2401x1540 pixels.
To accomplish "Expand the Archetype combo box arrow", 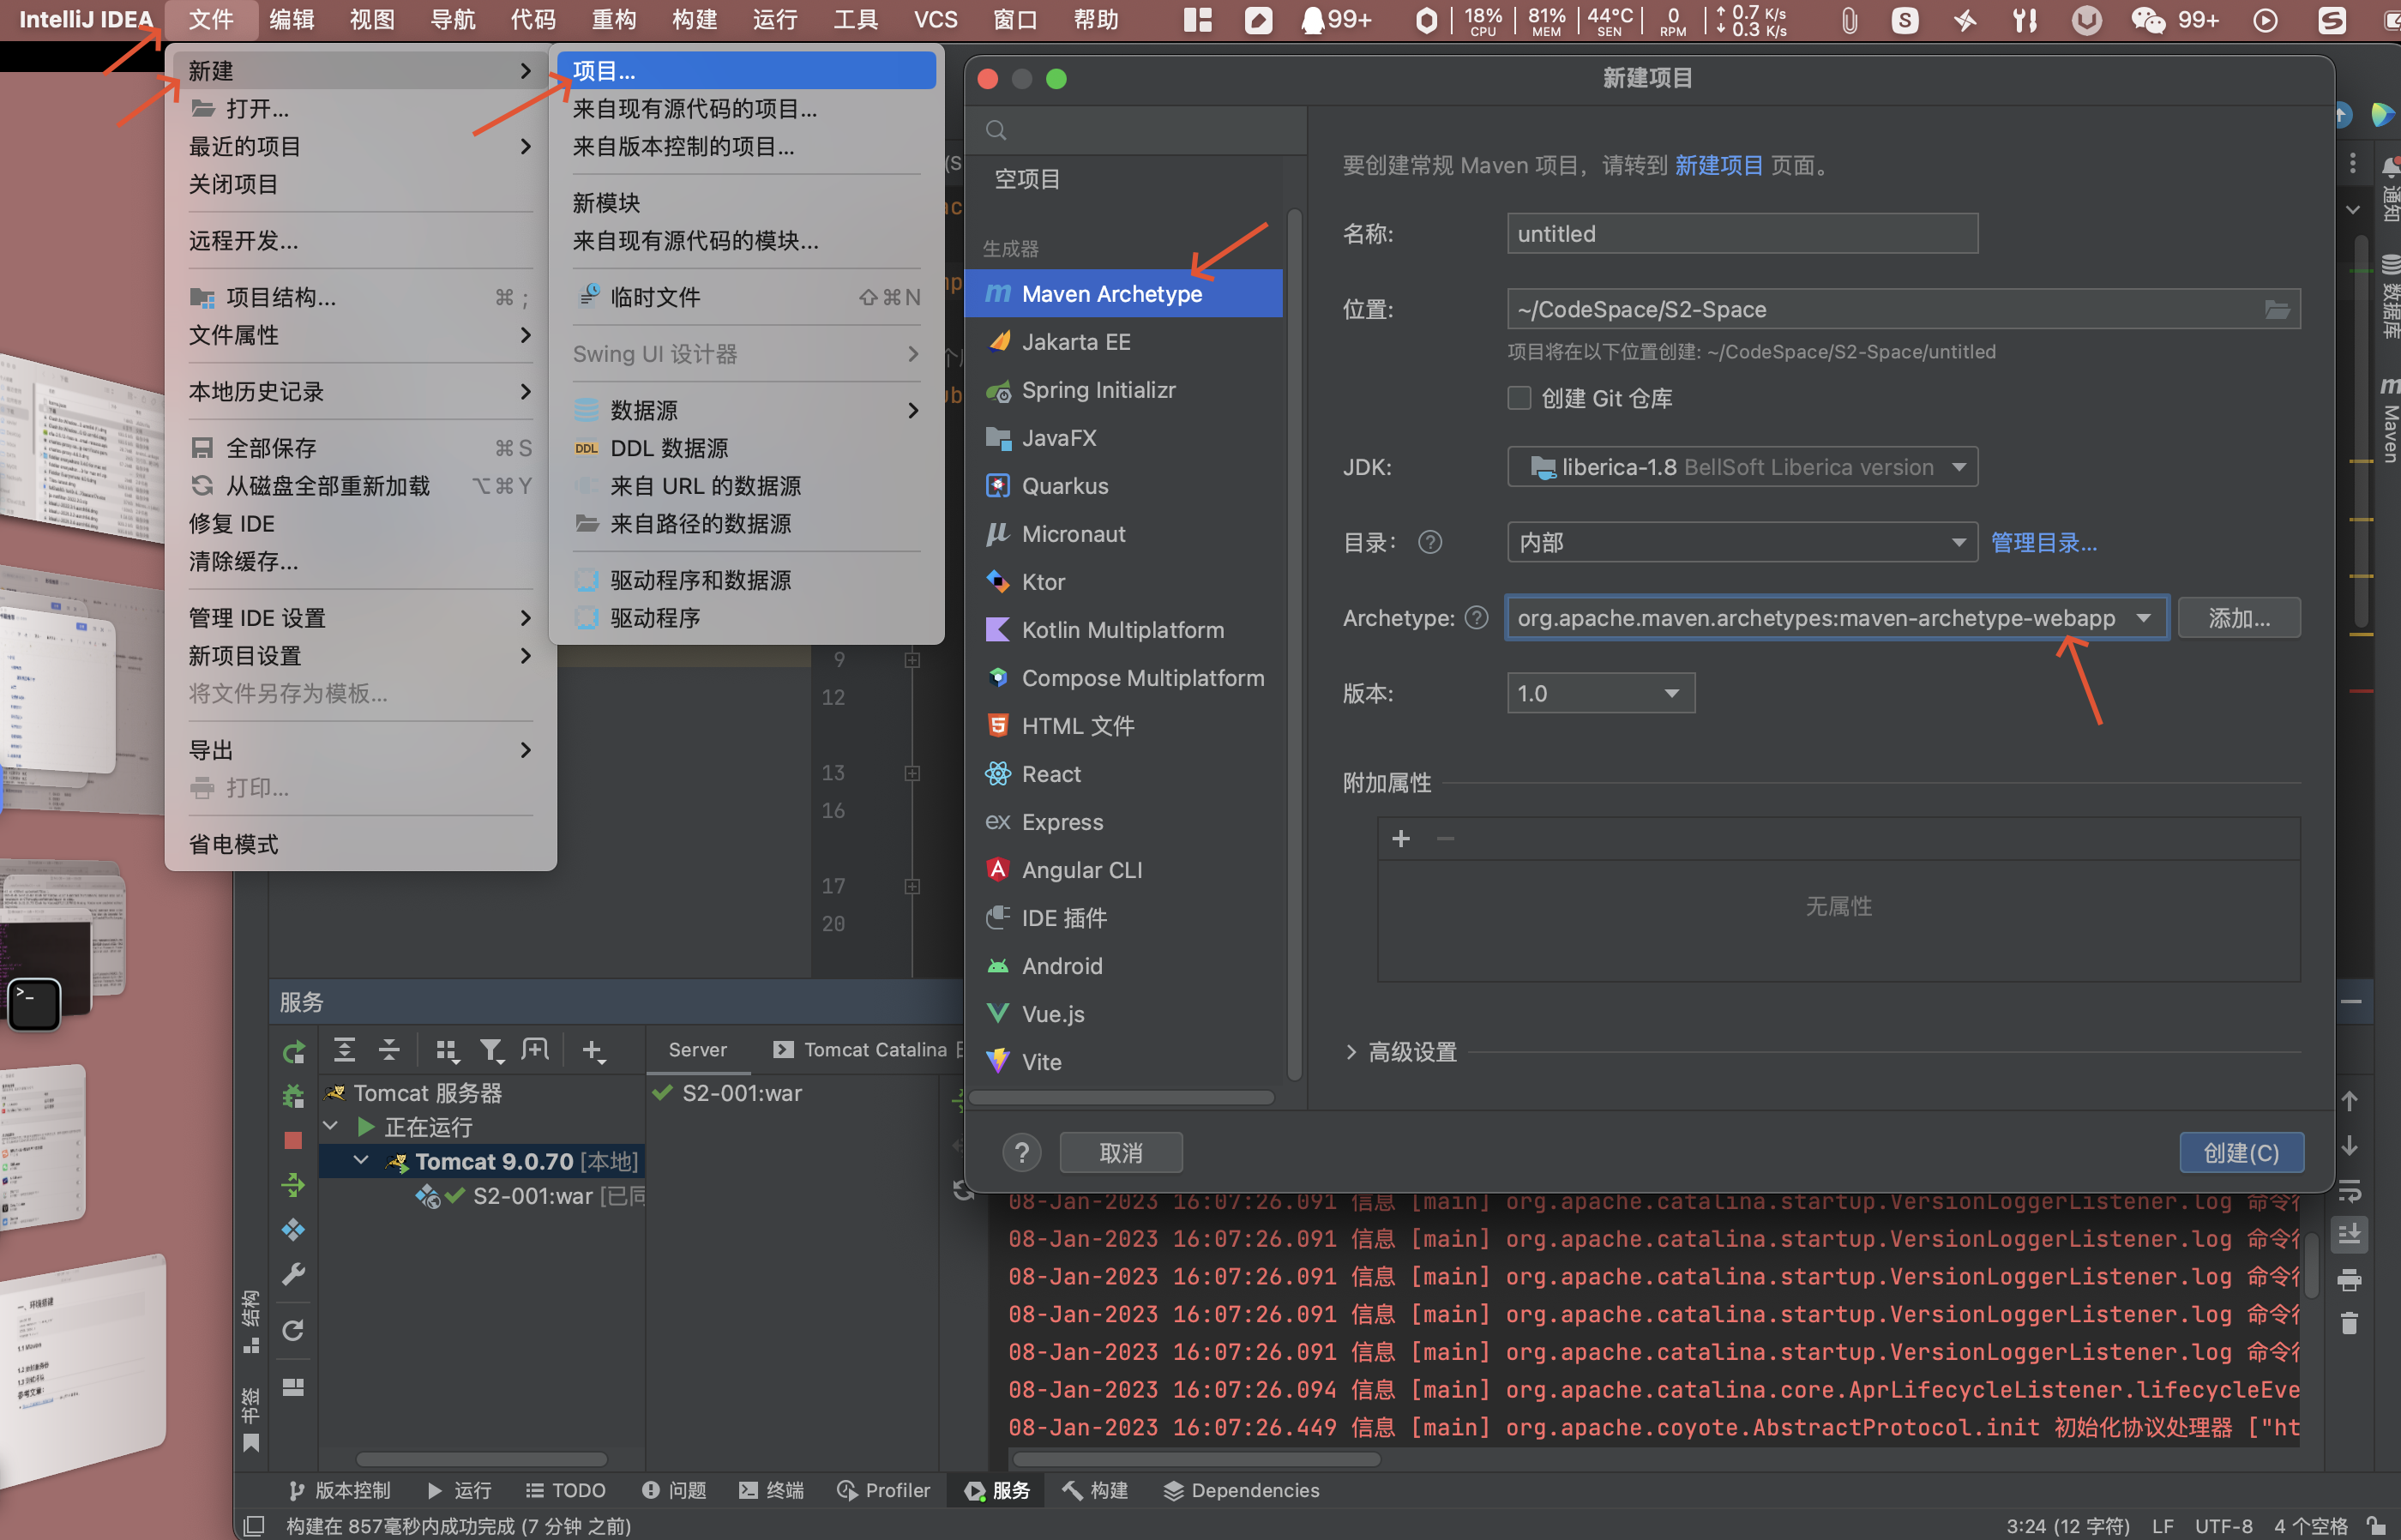I will tap(2143, 618).
